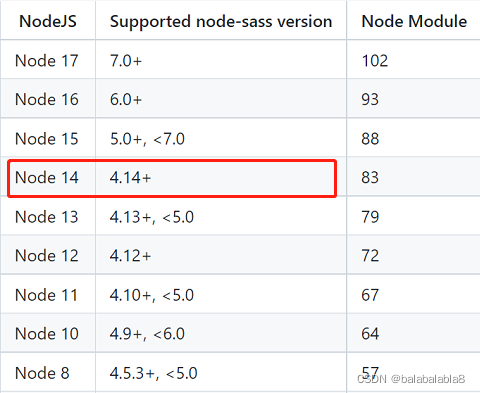Click the NodeJS column header
The width and height of the screenshot is (480, 393).
(x=48, y=21)
